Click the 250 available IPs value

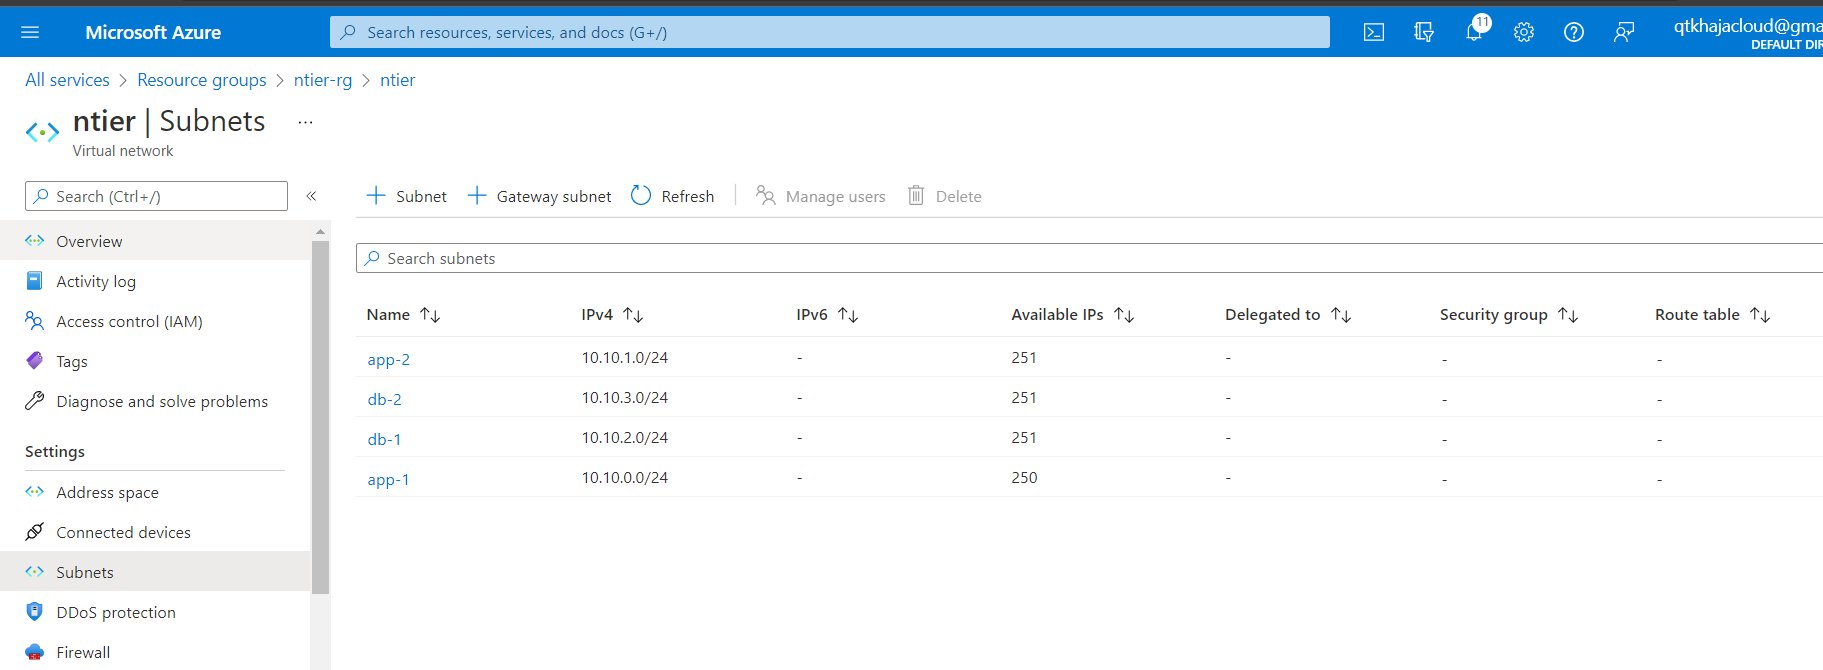pos(1024,478)
